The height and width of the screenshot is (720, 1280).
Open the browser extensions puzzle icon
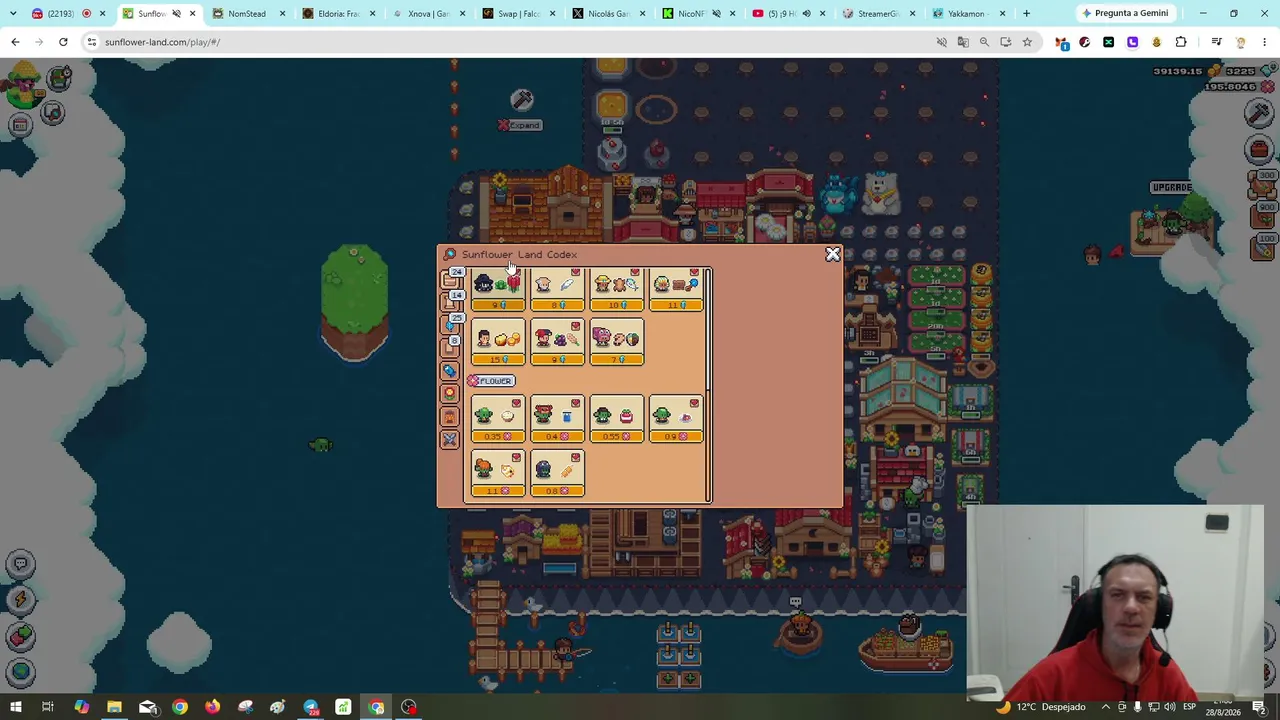coord(1181,42)
